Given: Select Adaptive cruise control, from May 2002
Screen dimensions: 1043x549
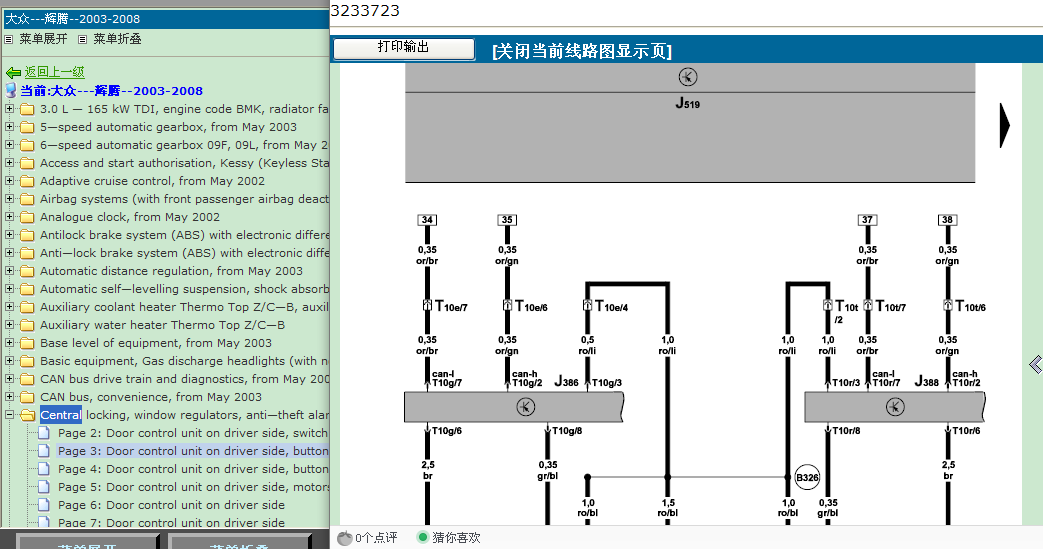Looking at the screenshot, I should pyautogui.click(x=152, y=181).
